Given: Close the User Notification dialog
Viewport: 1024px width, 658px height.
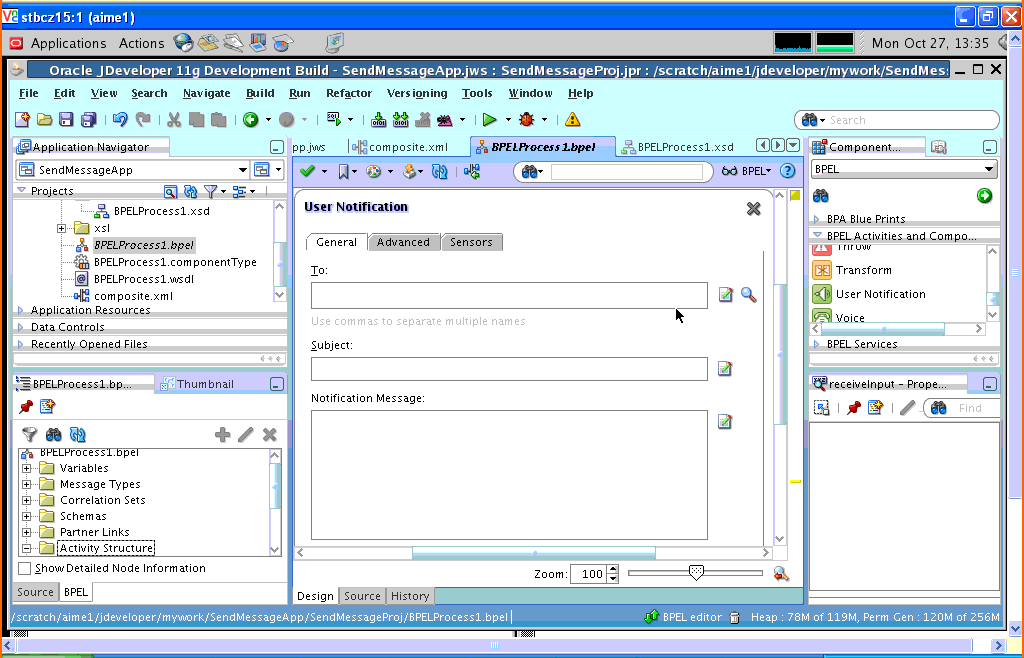Looking at the screenshot, I should tap(754, 209).
